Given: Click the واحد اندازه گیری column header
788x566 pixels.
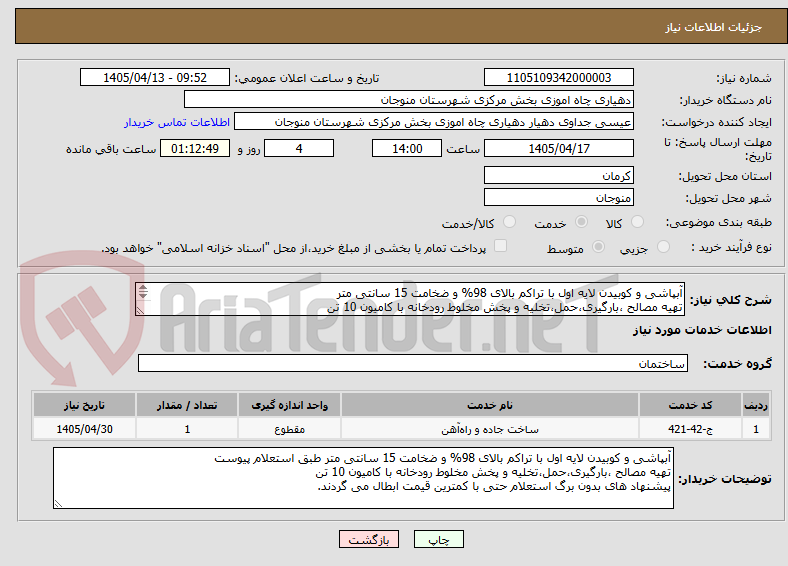Looking at the screenshot, I should (289, 405).
